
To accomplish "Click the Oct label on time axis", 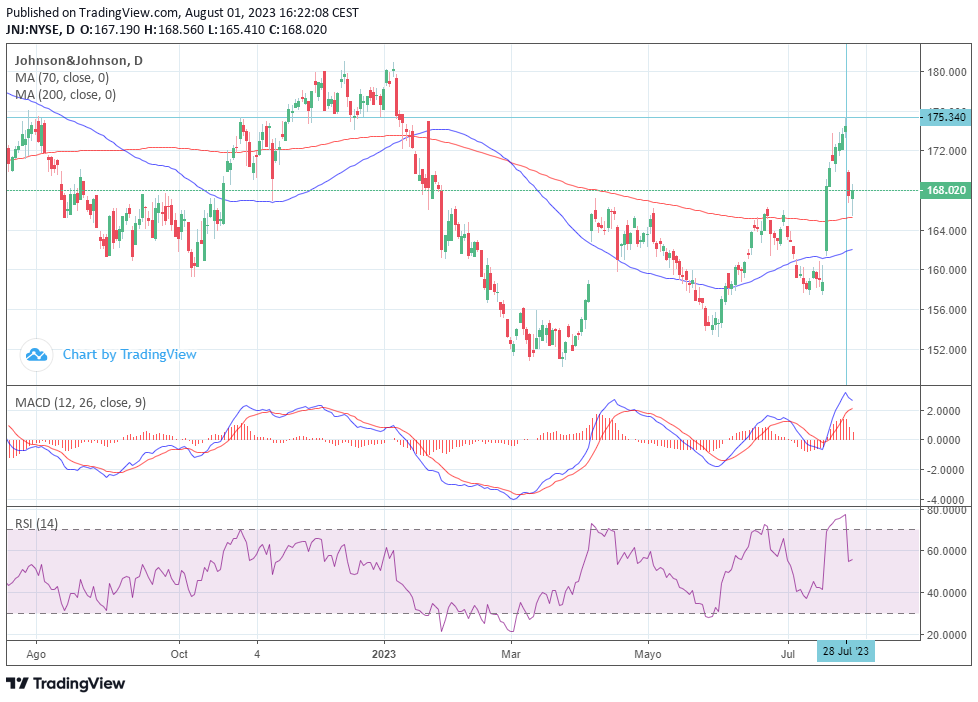I will click(x=179, y=654).
